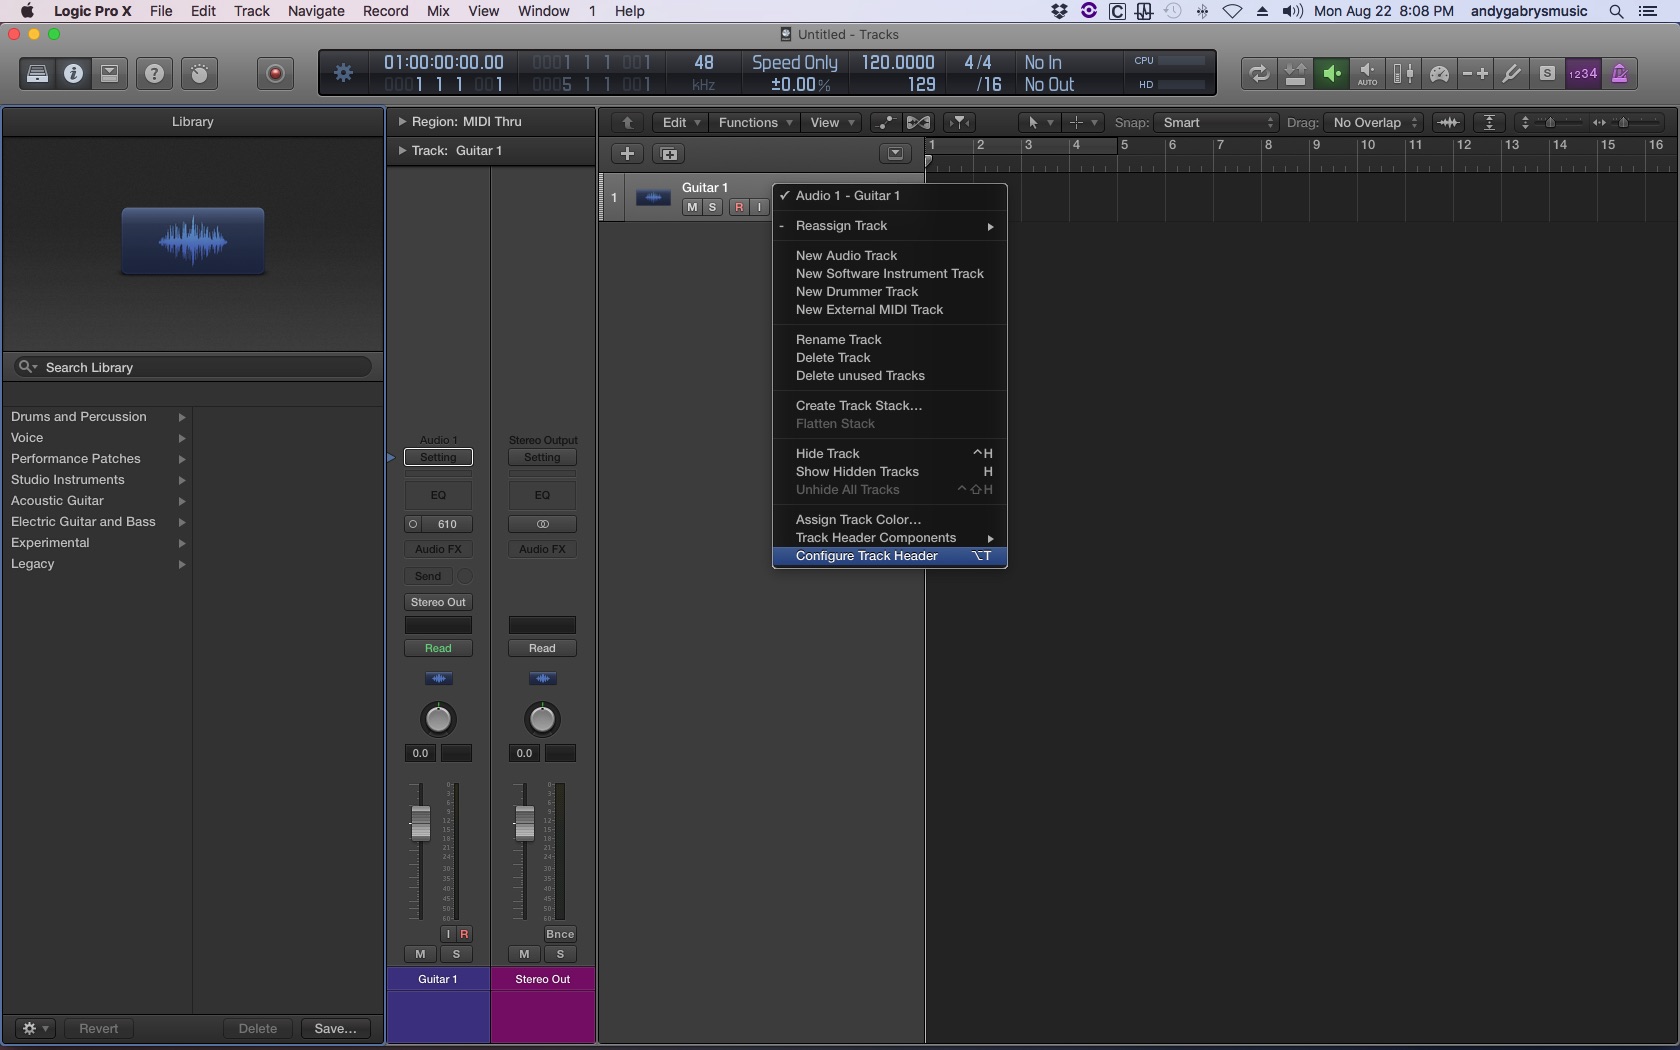This screenshot has width=1680, height=1050.
Task: Click the duplicate track button
Action: [669, 153]
